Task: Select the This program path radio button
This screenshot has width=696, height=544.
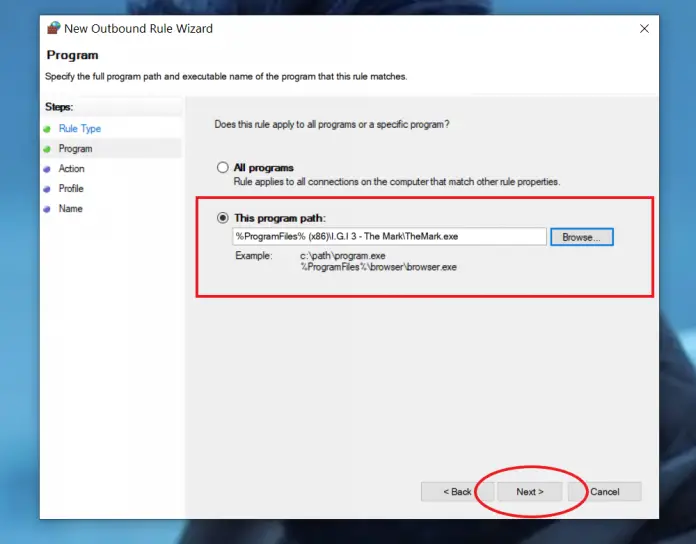Action: 223,218
